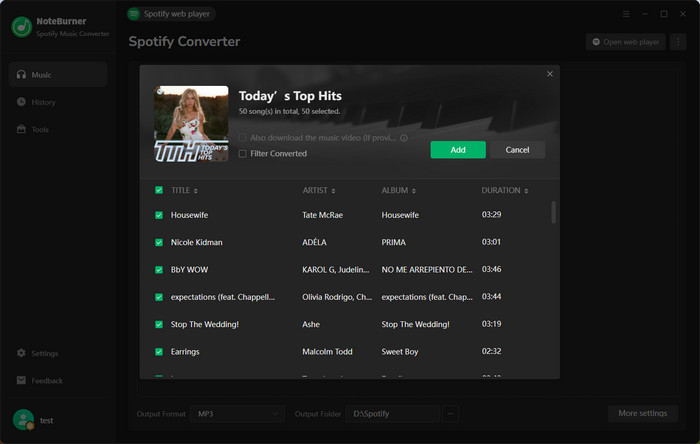Screen dimensions: 700x444
Task: Click the Today's Top Hits cover thumbnail
Action: pos(191,124)
